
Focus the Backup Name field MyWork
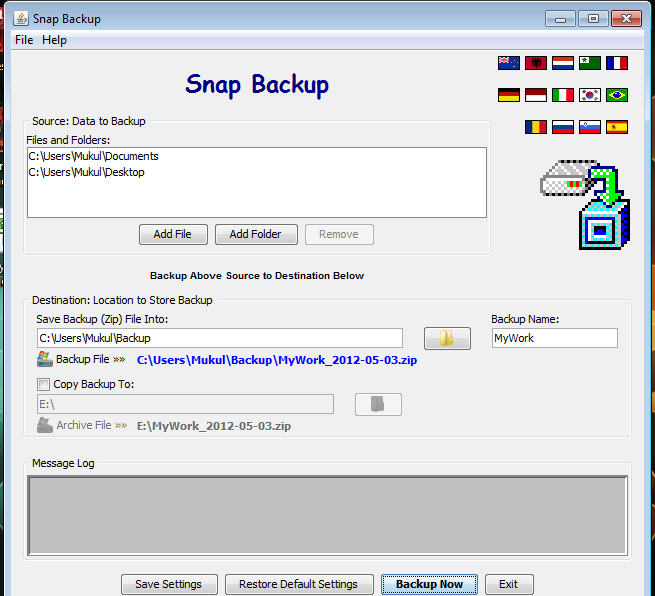[555, 338]
